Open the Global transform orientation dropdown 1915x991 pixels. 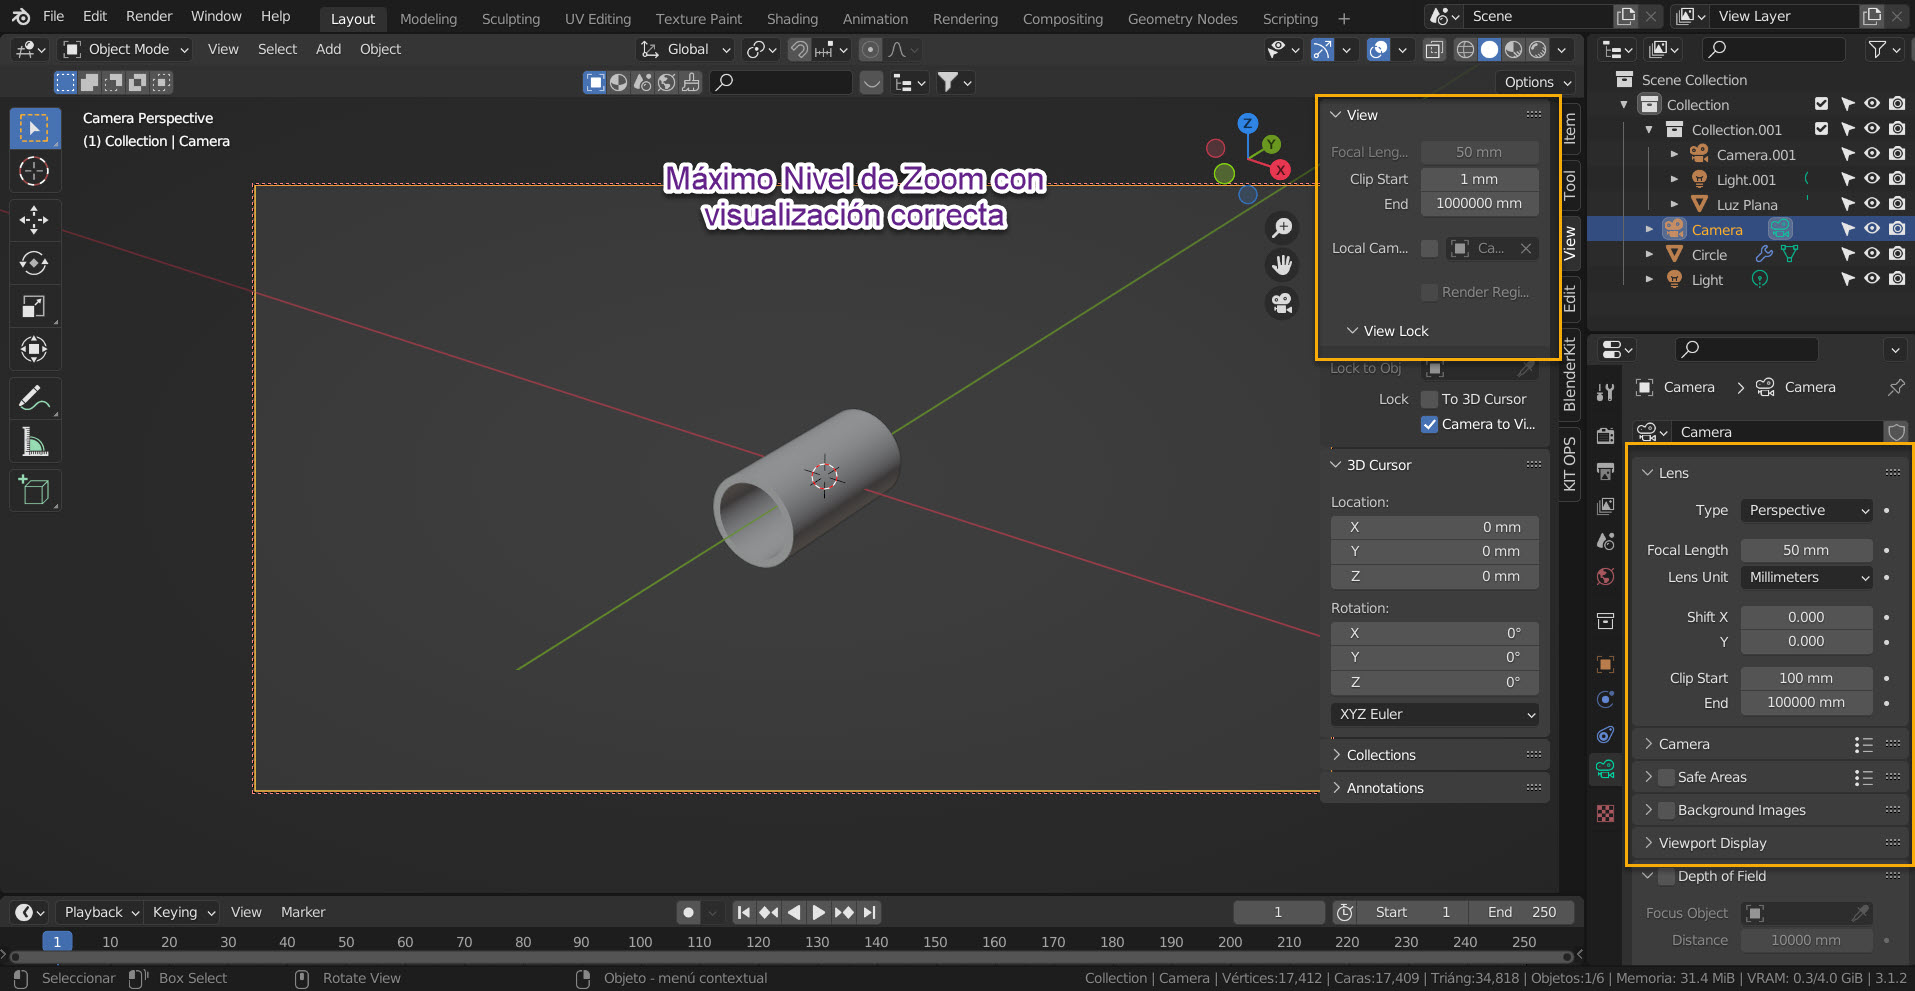pos(686,49)
